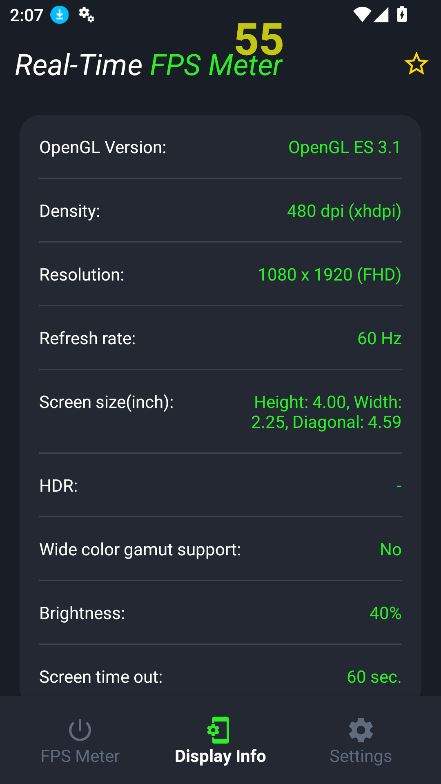This screenshot has width=441, height=784.
Task: Tap the Refresh rate 60 Hz row
Action: tap(220, 338)
